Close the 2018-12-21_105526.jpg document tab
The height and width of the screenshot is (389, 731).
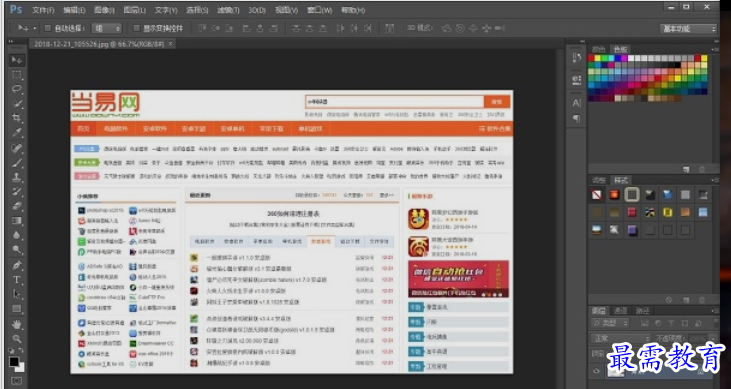(x=171, y=43)
